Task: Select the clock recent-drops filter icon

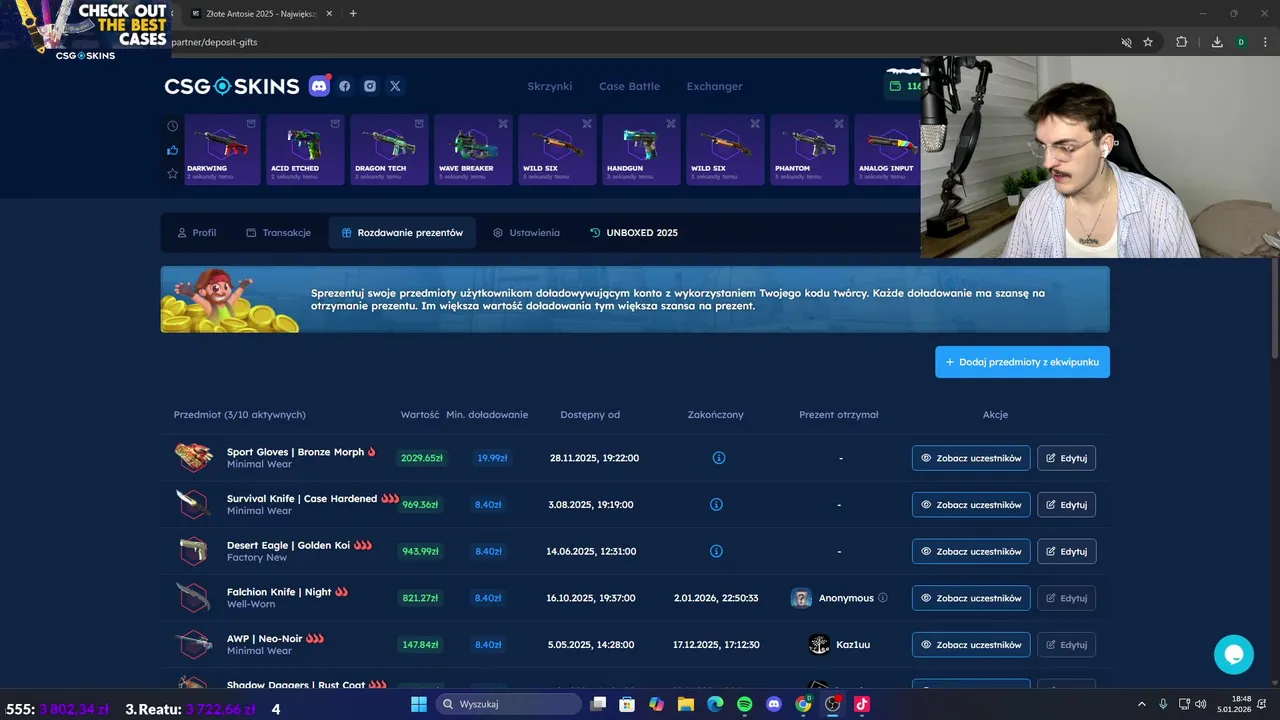Action: pos(172,126)
